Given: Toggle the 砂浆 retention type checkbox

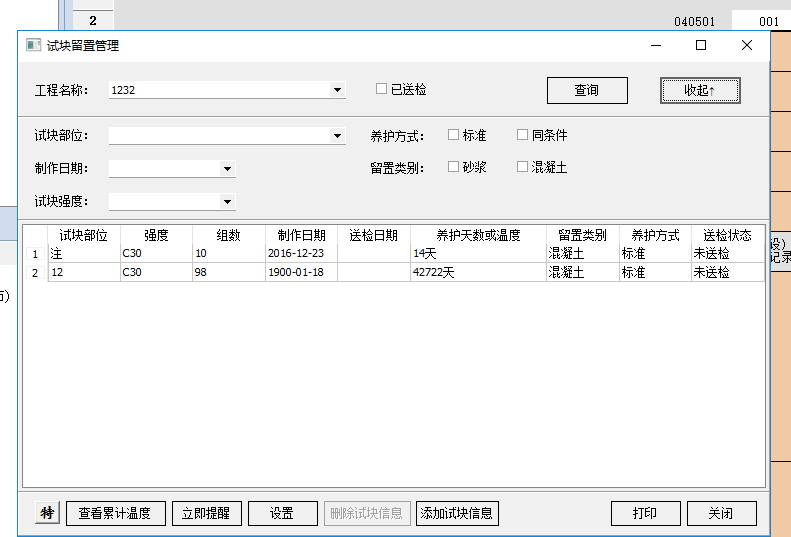Looking at the screenshot, I should click(x=453, y=167).
